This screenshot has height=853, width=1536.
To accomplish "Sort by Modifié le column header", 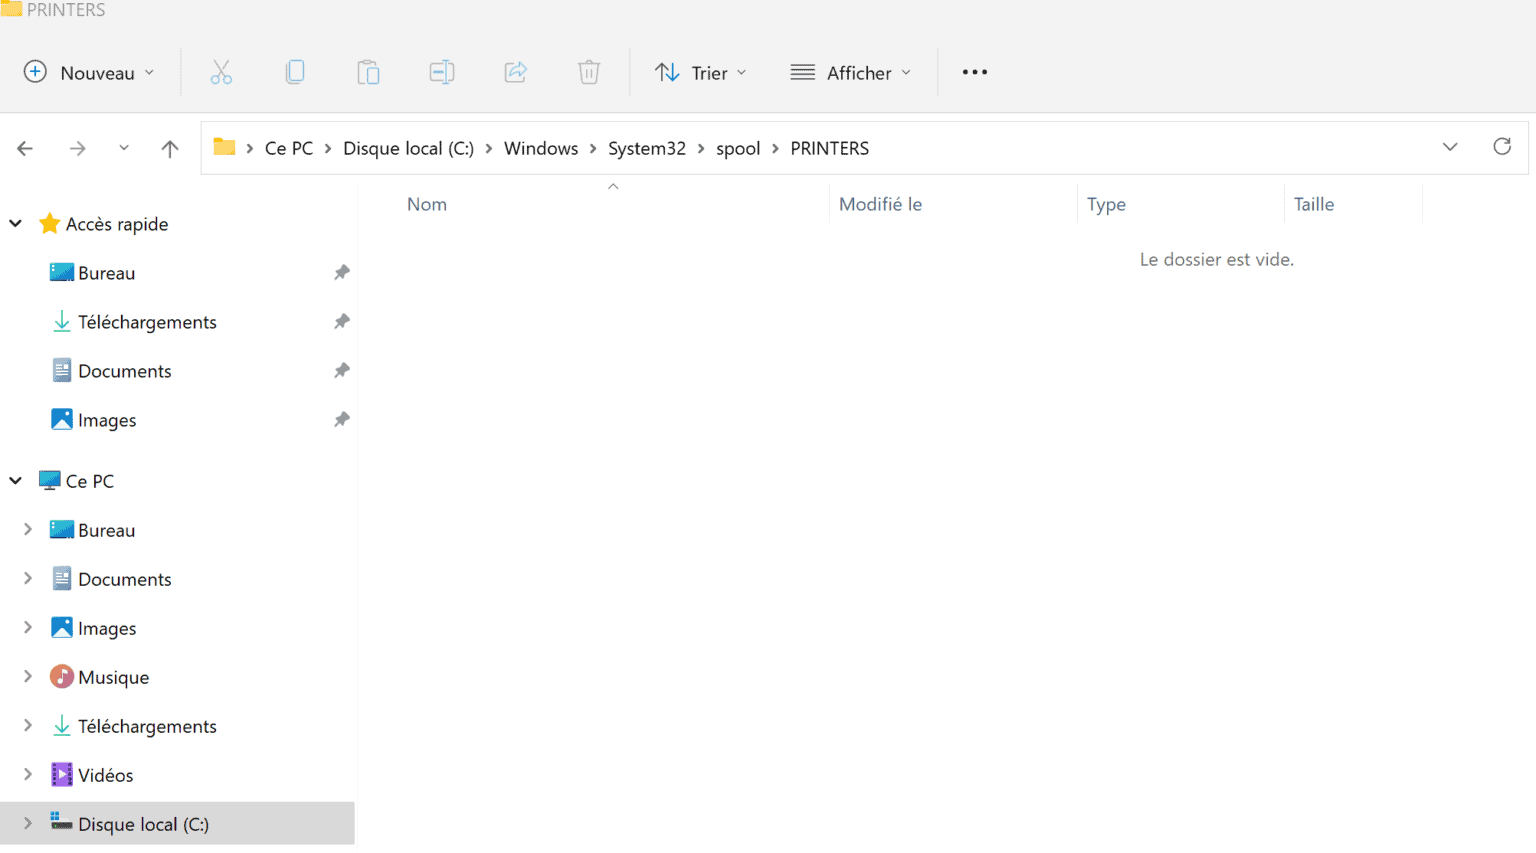I will (880, 204).
